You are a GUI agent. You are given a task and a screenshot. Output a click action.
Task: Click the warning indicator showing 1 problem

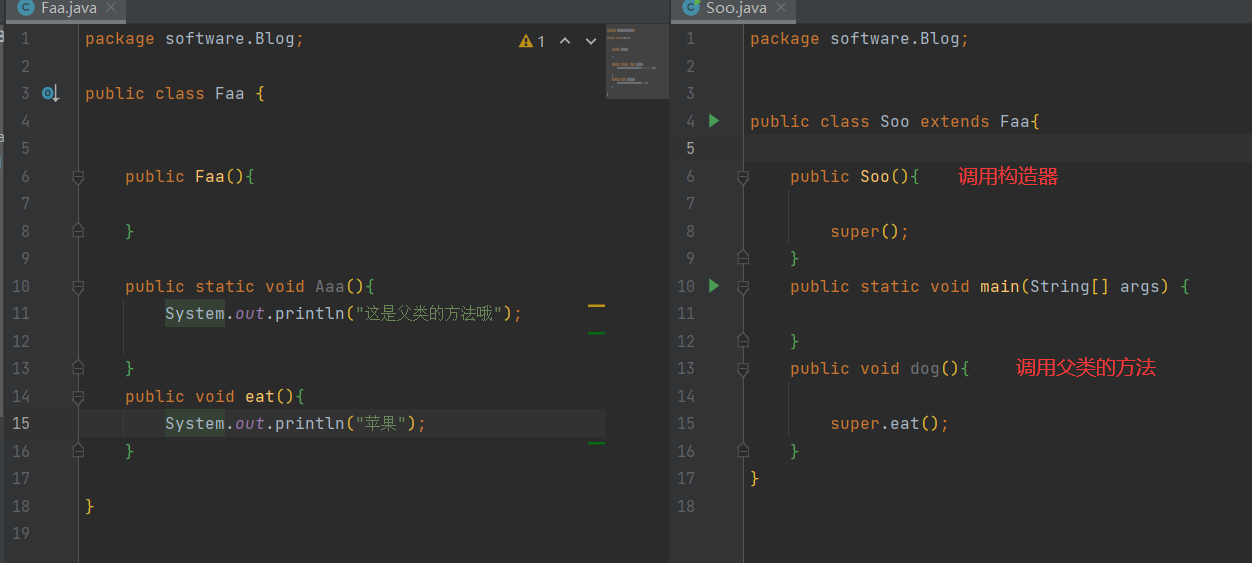click(532, 41)
